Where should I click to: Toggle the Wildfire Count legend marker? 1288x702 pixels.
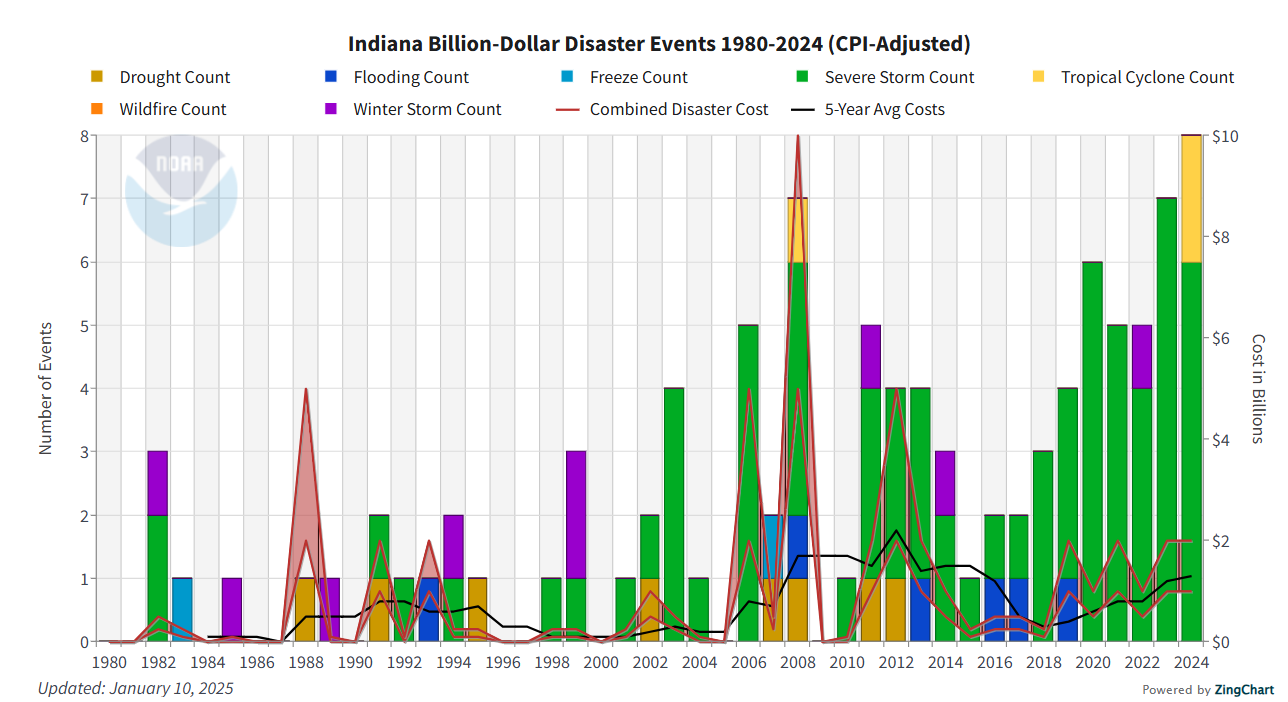(97, 109)
